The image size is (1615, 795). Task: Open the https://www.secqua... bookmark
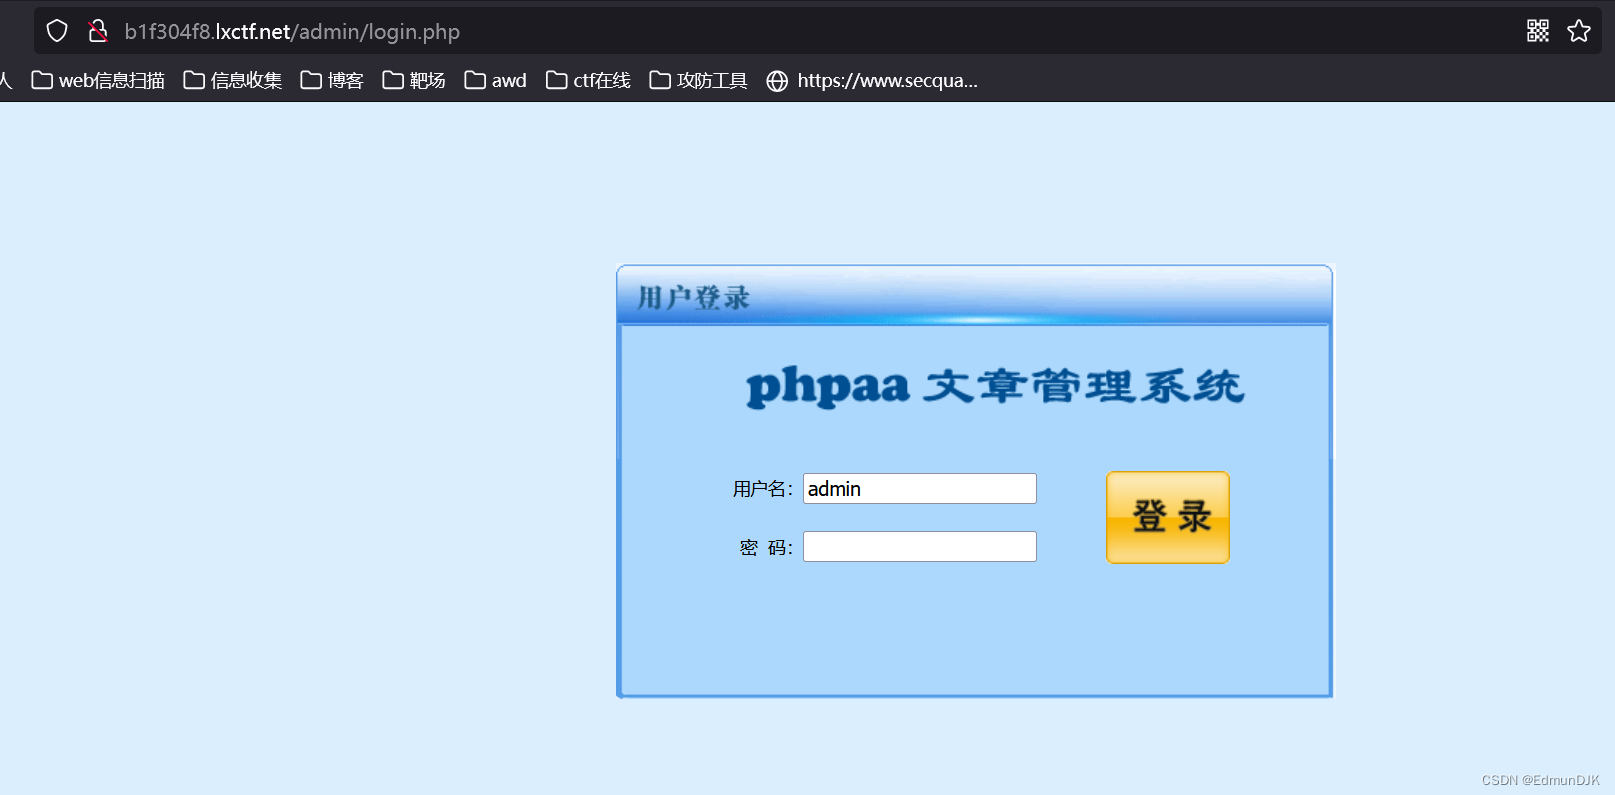click(872, 80)
